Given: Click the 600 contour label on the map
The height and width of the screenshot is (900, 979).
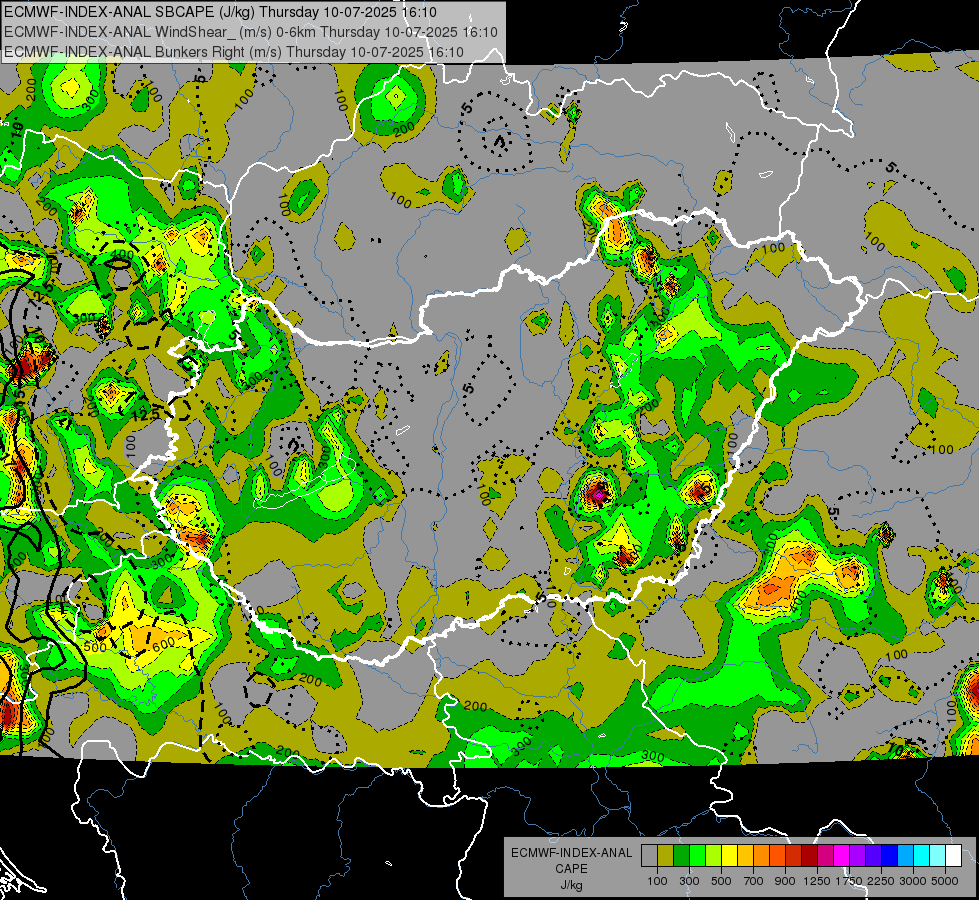Looking at the screenshot, I should pyautogui.click(x=164, y=644).
